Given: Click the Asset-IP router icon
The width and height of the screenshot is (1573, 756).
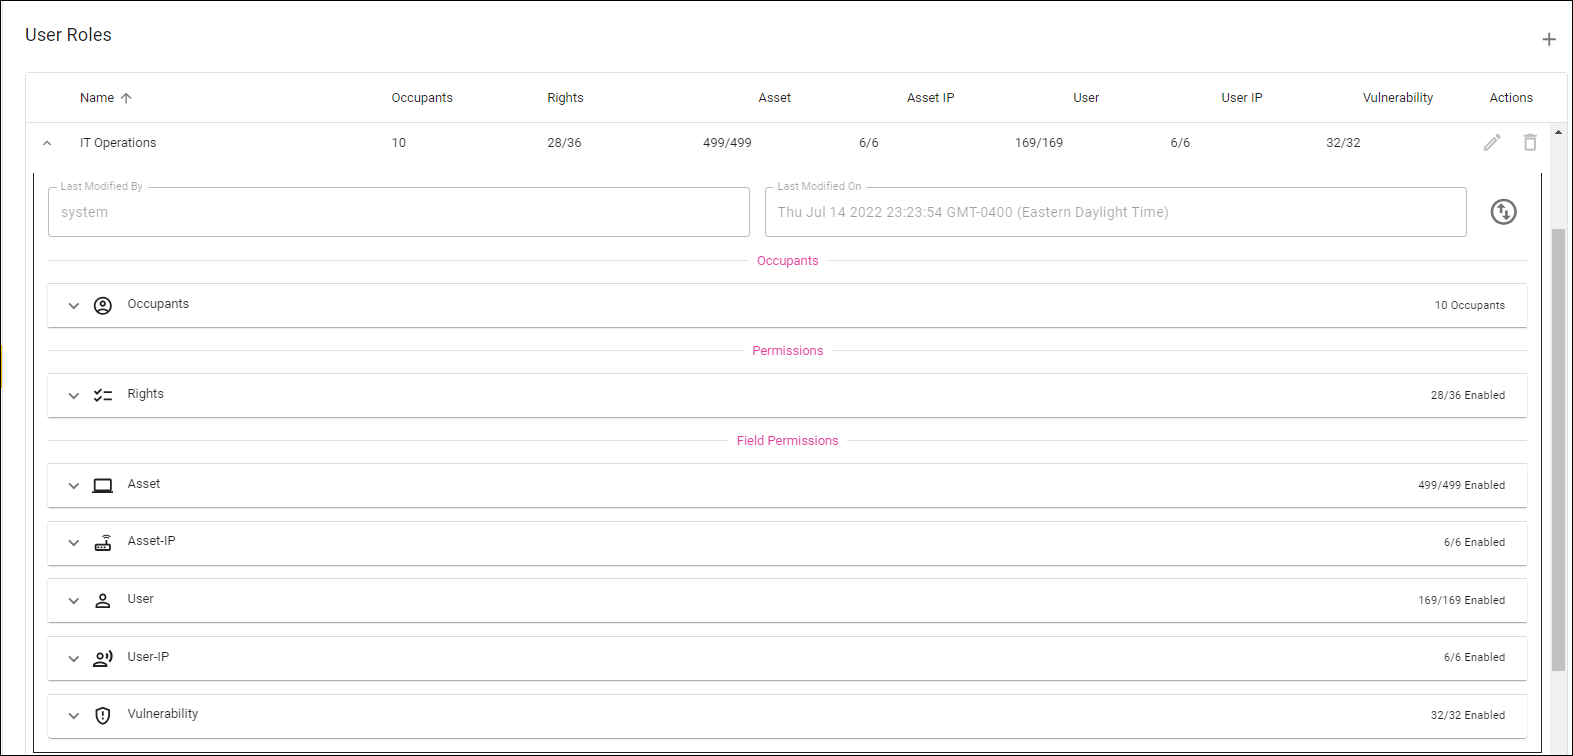Looking at the screenshot, I should click(x=103, y=543).
